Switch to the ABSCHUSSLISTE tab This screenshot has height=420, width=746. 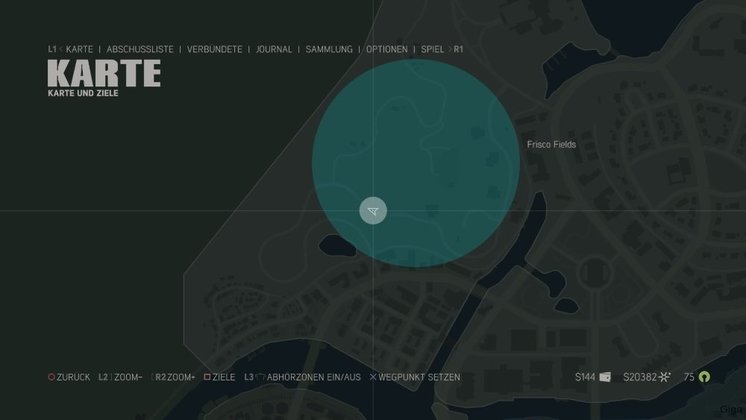pos(140,49)
